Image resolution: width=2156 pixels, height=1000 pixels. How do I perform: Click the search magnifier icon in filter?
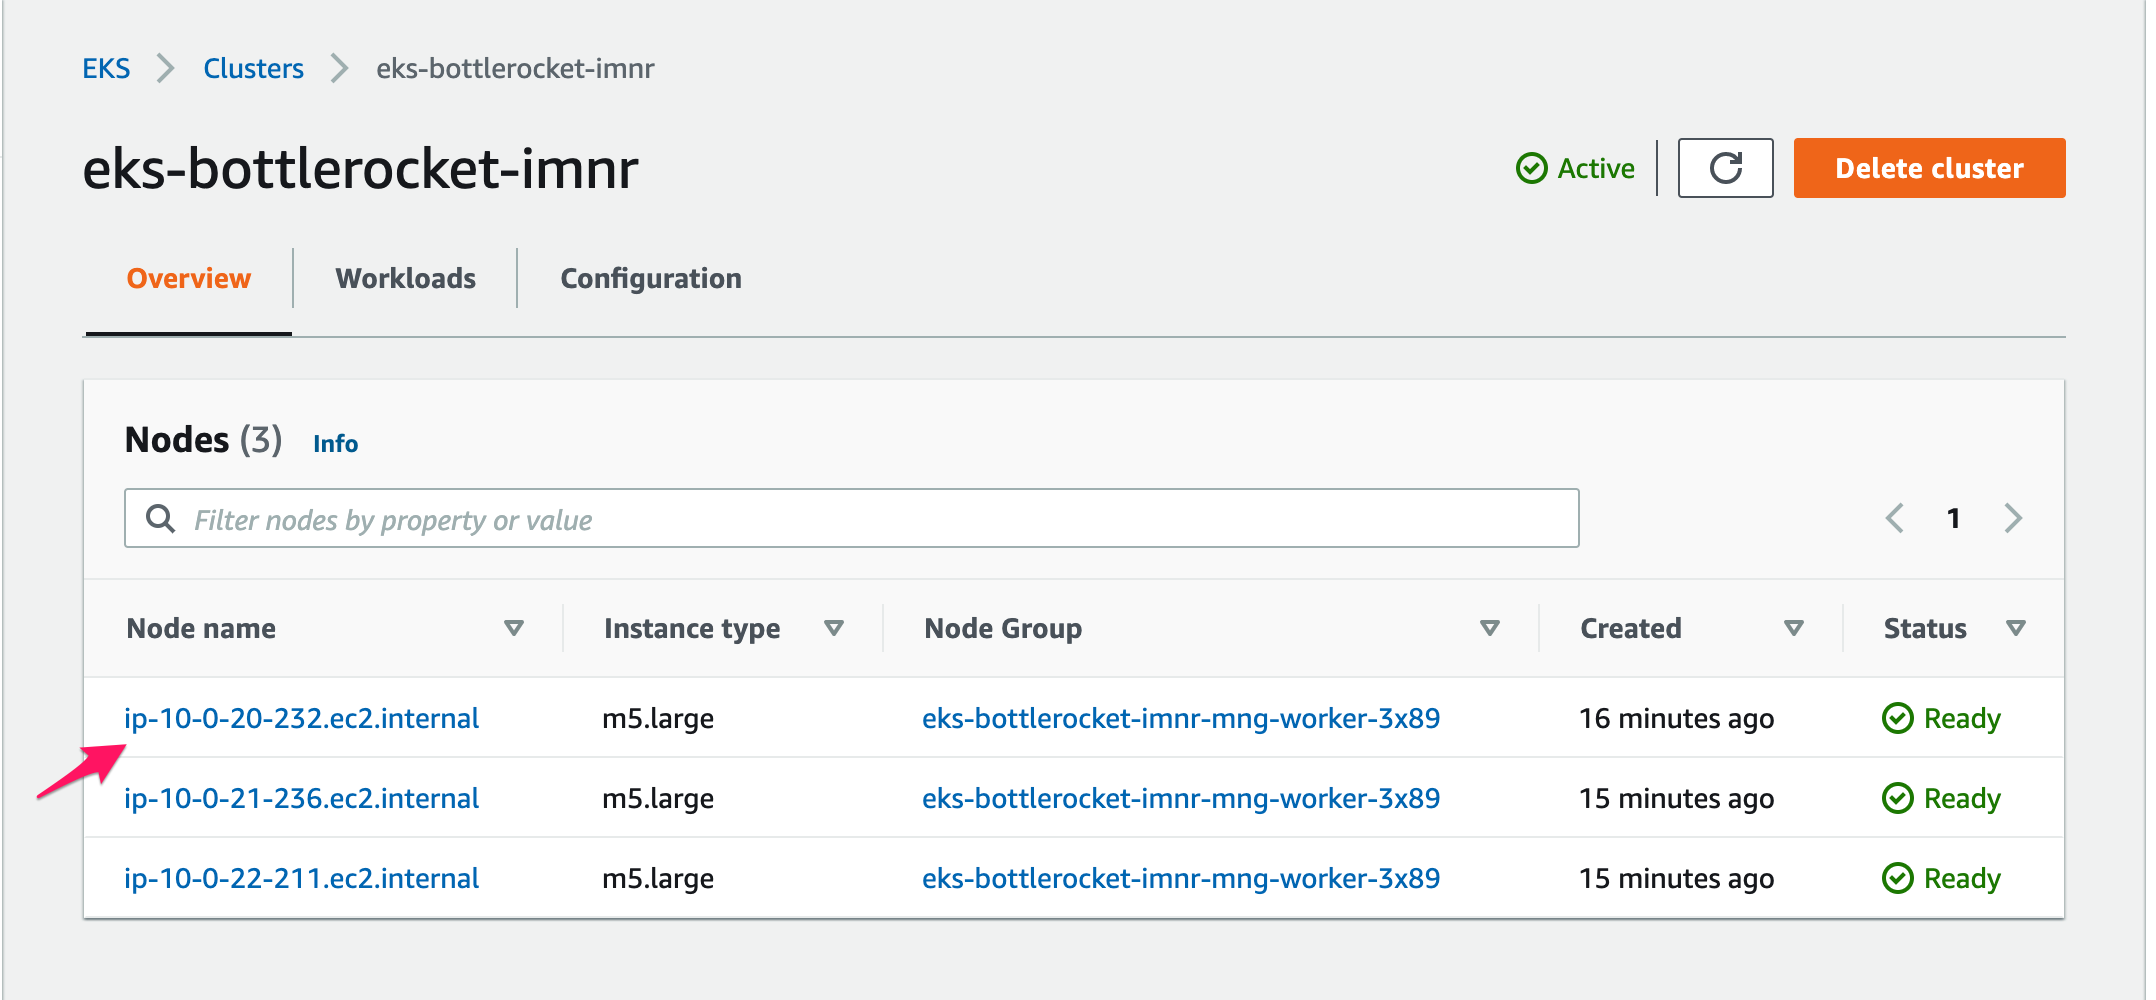click(160, 518)
